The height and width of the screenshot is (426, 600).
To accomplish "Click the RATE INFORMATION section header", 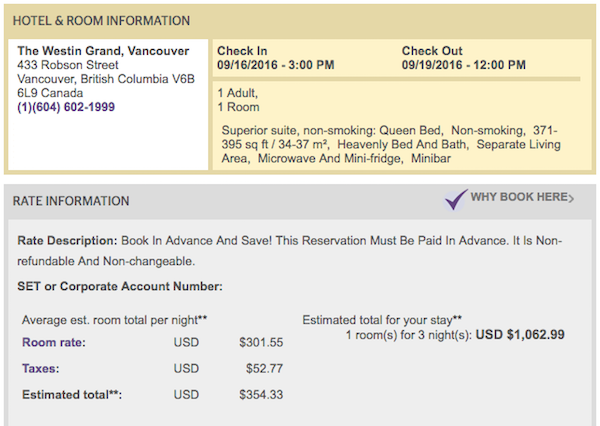I will [71, 201].
